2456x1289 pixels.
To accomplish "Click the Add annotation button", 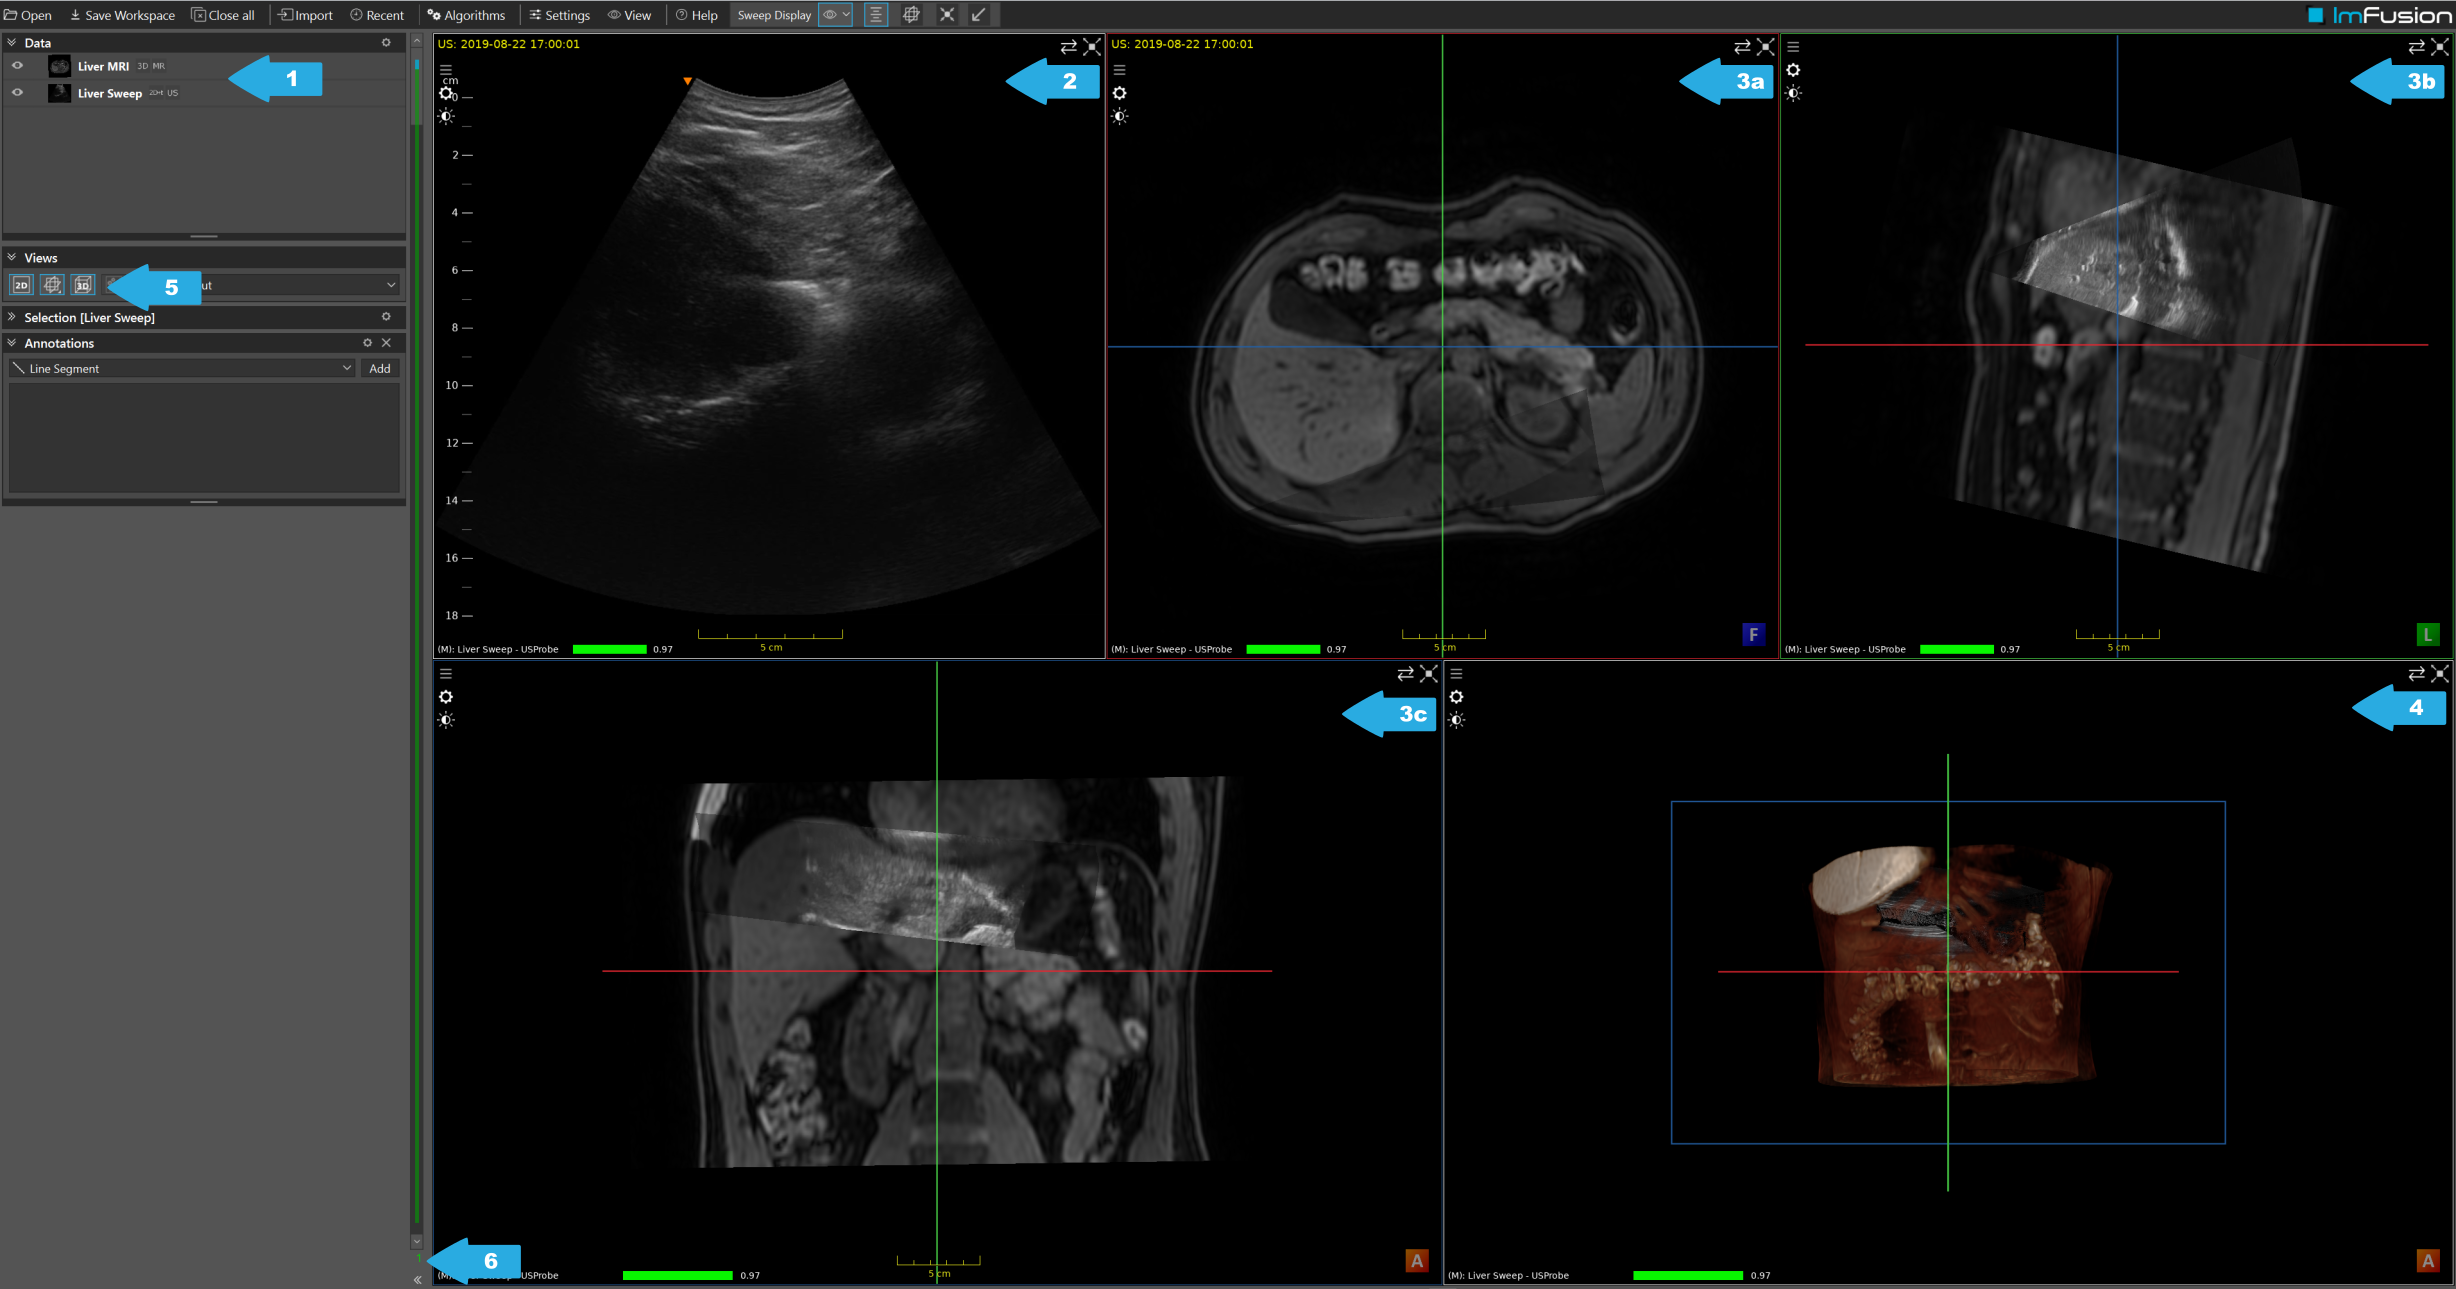I will coord(378,368).
